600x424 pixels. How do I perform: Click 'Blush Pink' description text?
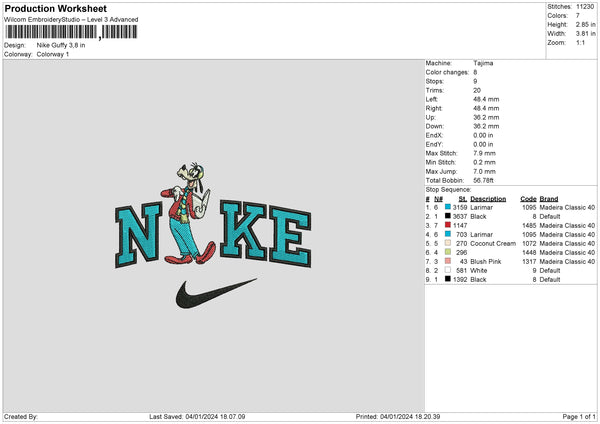pyautogui.click(x=486, y=261)
